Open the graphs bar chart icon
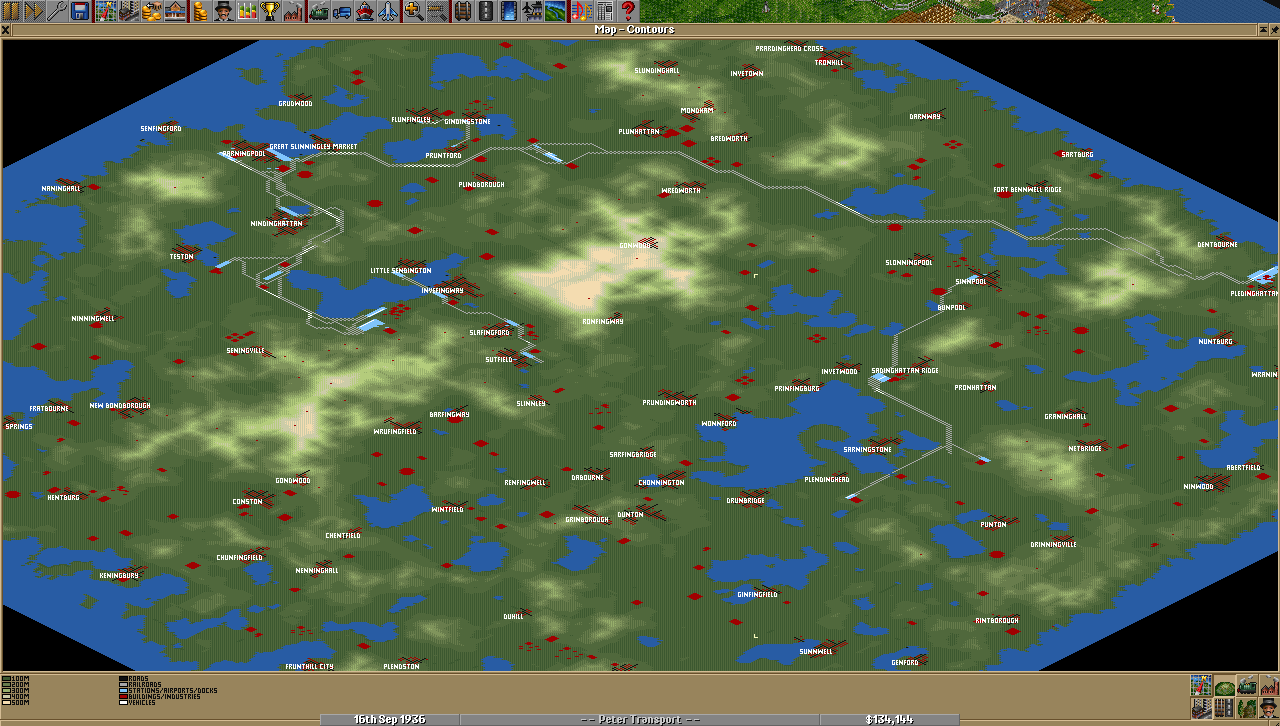 pos(246,11)
